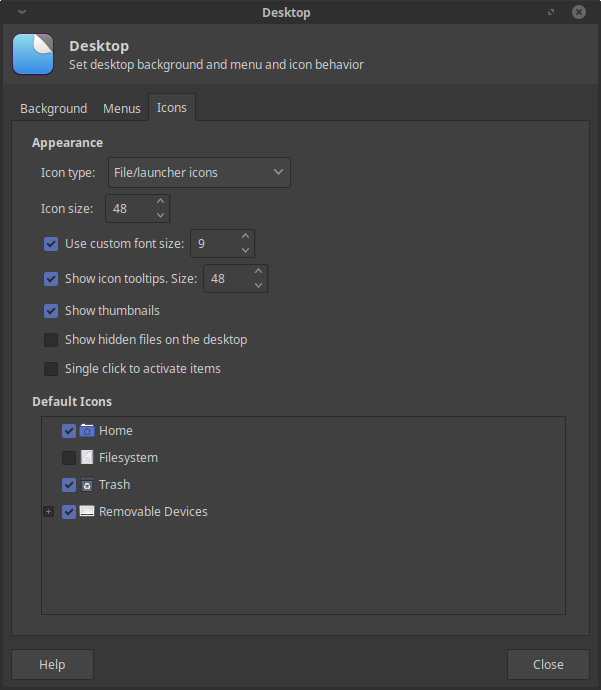
Task: Click the 'Show icon tooltips. Size:' label
Action: [131, 279]
